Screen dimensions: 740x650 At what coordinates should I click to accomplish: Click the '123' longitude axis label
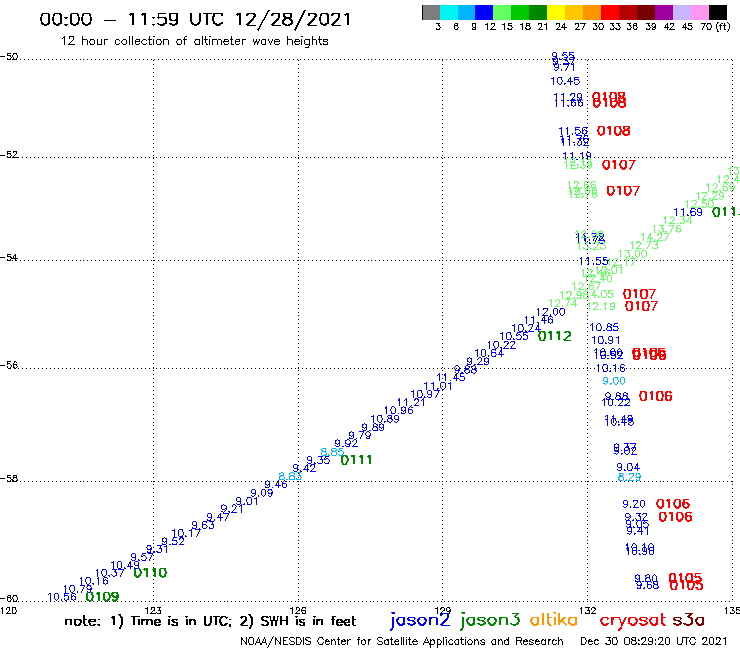[x=153, y=610]
